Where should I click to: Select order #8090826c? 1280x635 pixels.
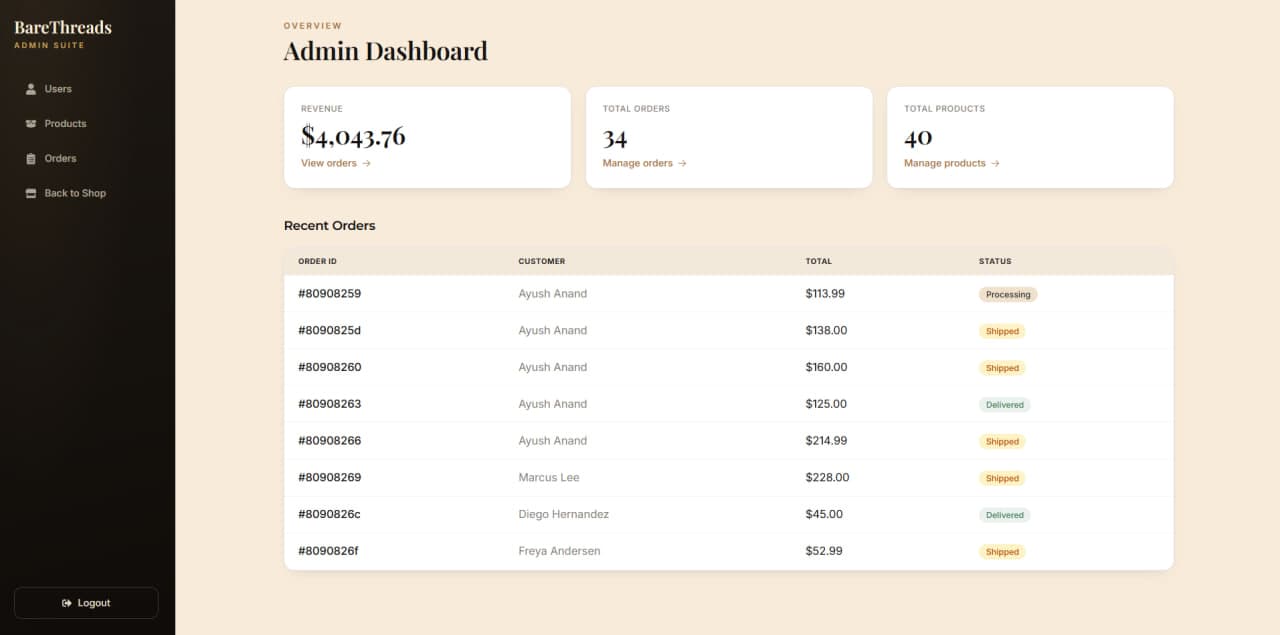click(x=329, y=514)
